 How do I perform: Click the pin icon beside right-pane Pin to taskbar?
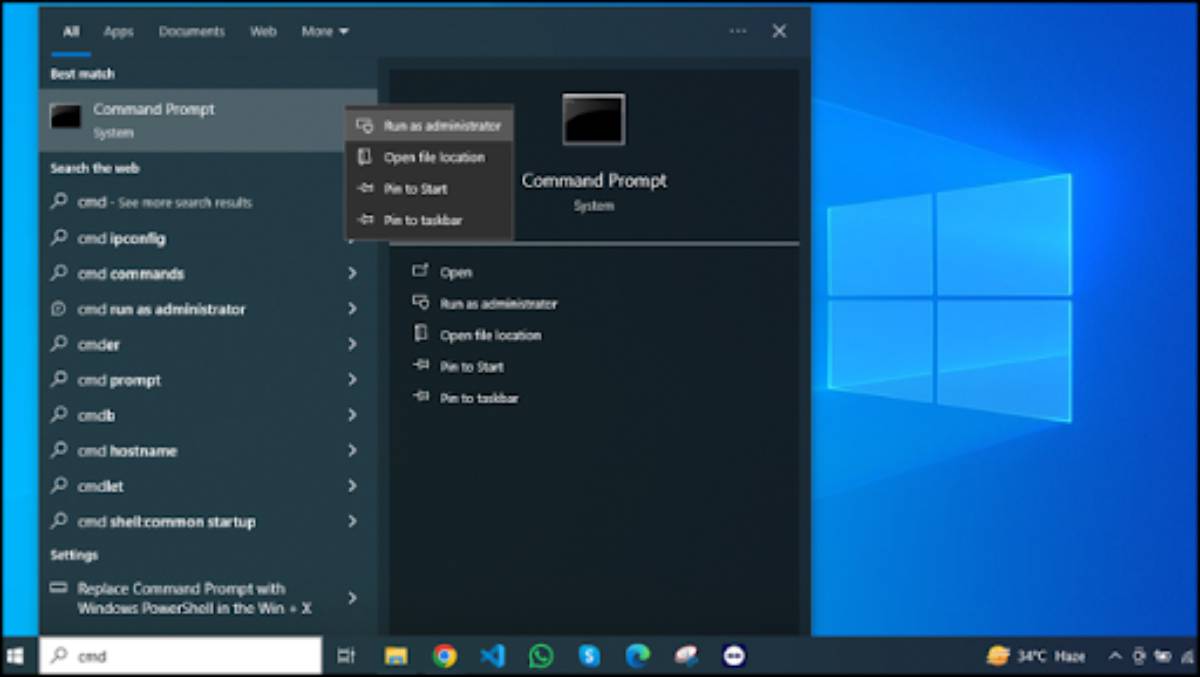click(421, 397)
